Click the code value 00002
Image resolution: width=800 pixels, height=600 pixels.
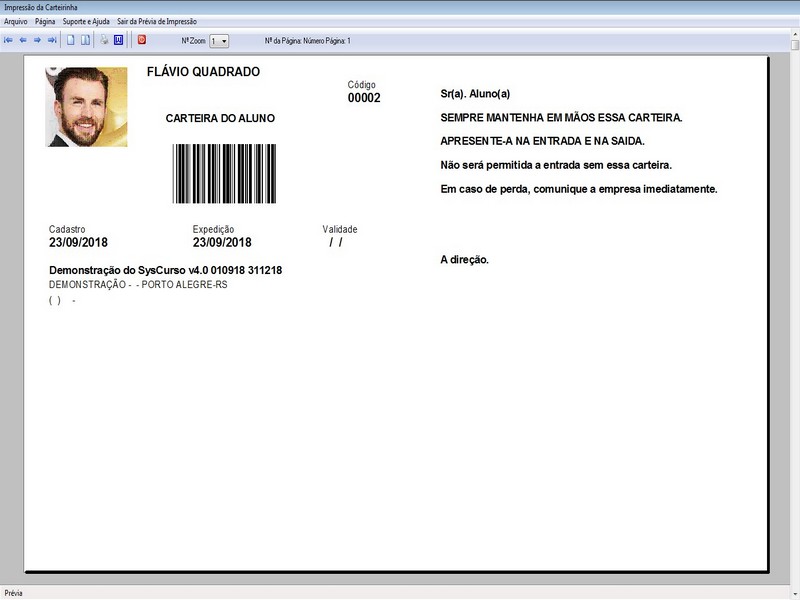(364, 98)
